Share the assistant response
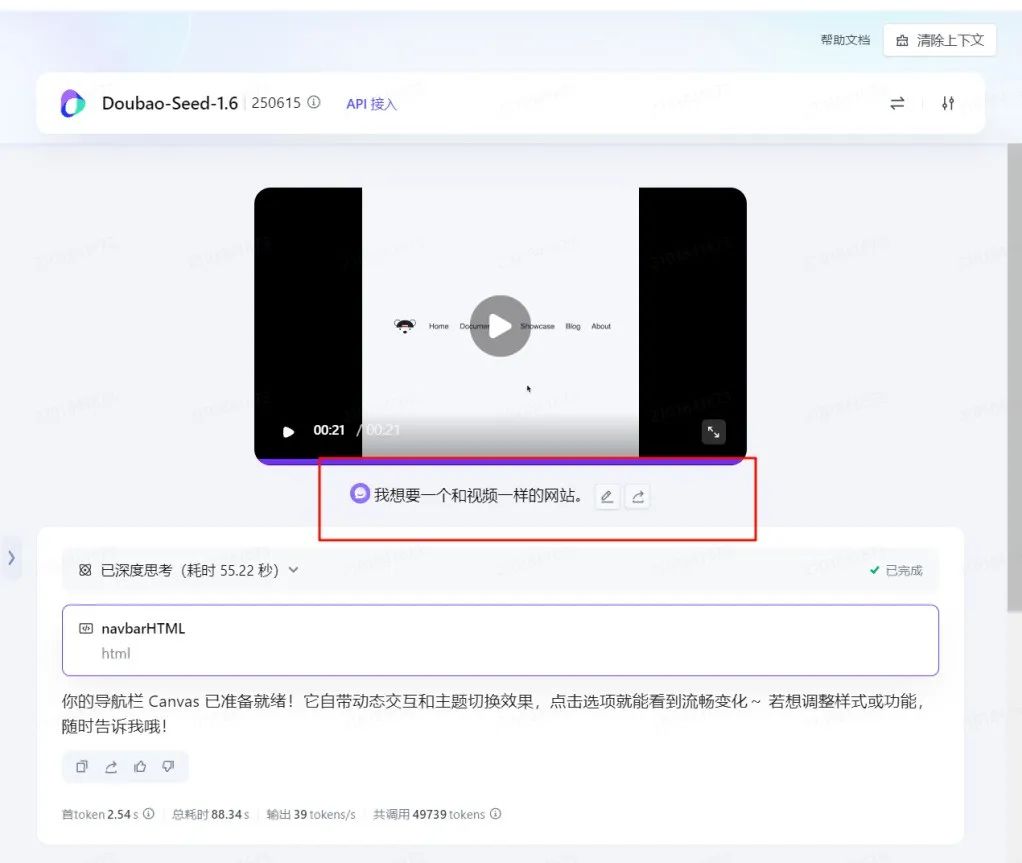This screenshot has height=863, width=1022. pos(111,767)
